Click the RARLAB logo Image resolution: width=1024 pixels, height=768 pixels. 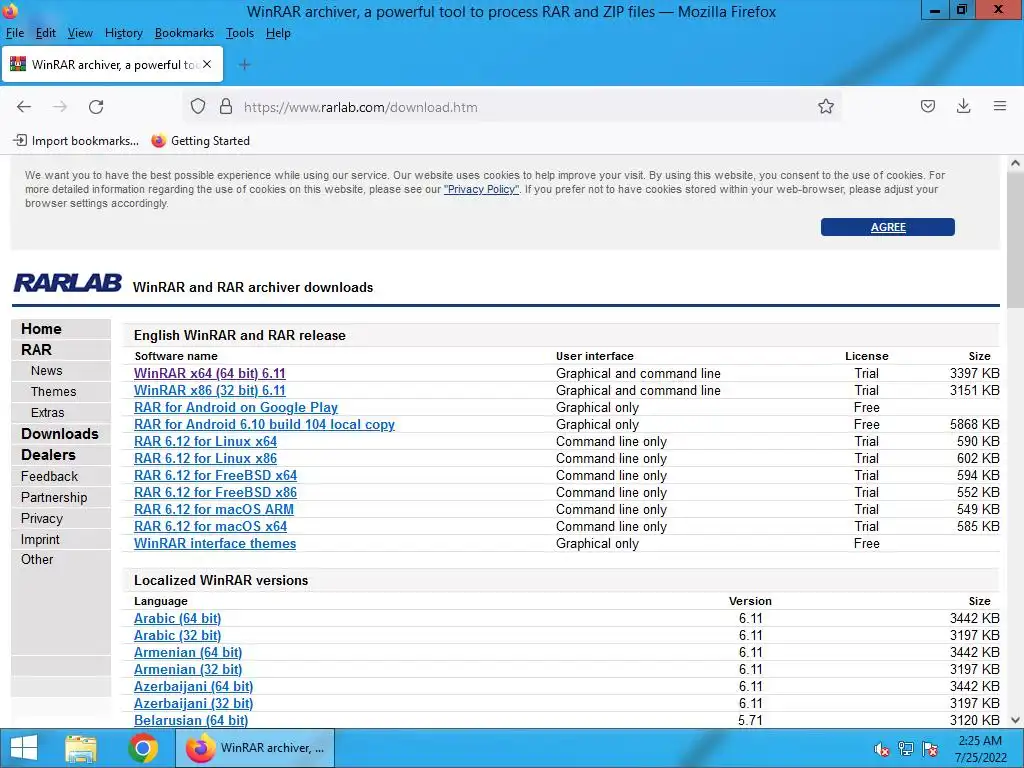click(67, 283)
